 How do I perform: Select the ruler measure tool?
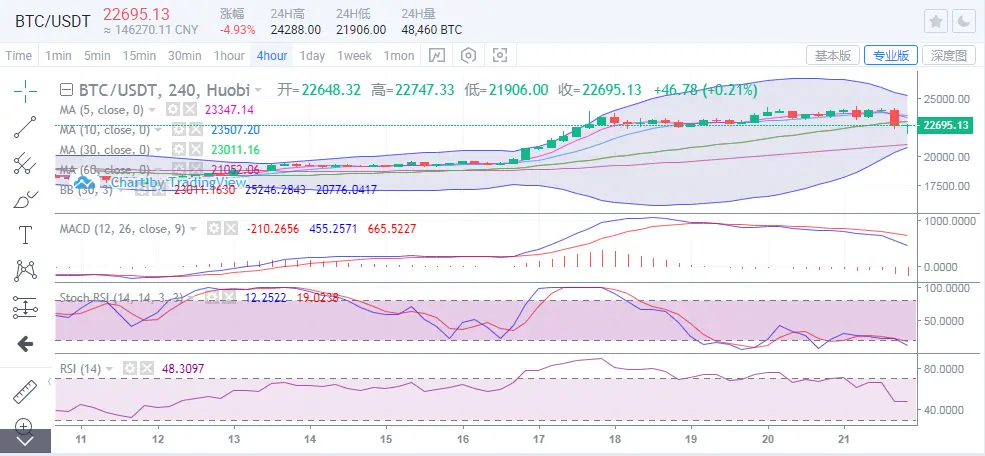pos(25,391)
